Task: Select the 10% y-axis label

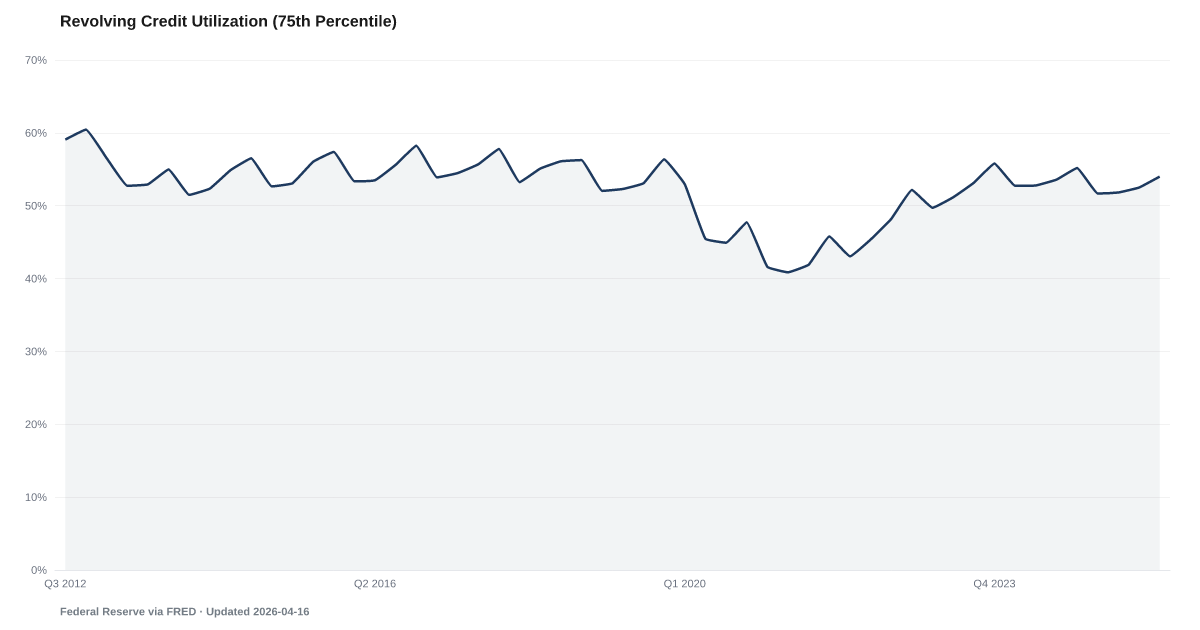Action: tap(36, 497)
